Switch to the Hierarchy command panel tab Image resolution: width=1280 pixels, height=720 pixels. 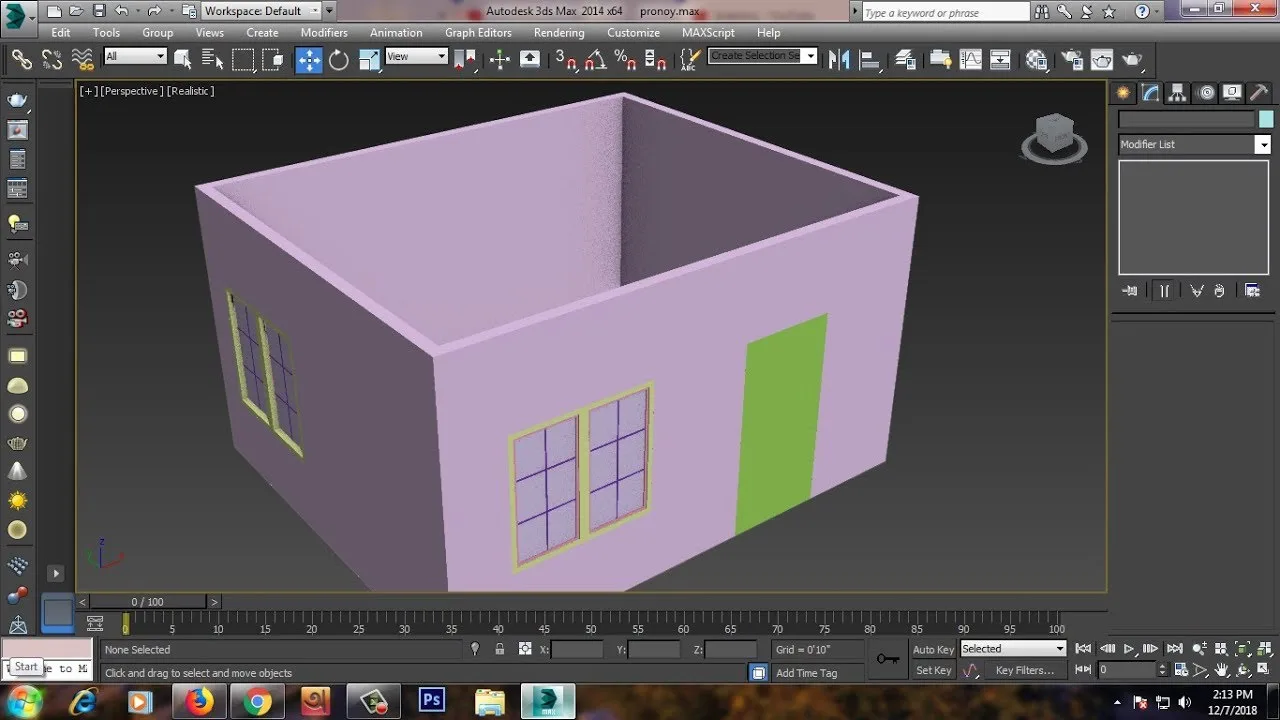click(1179, 93)
